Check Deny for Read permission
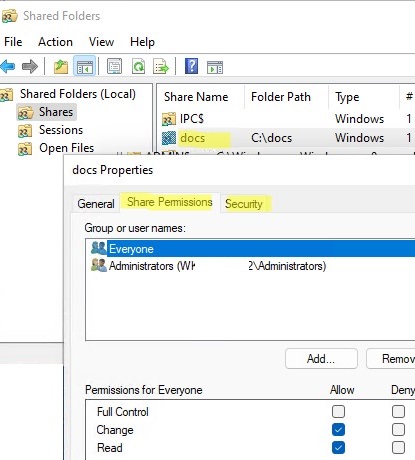 point(398,448)
